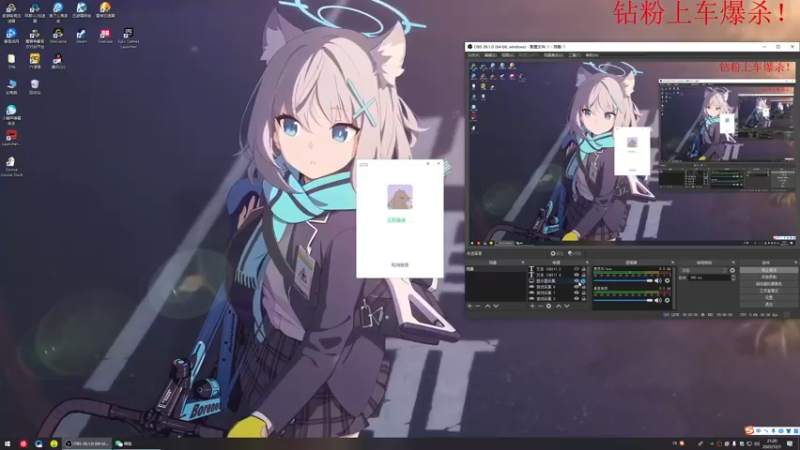This screenshot has height=450, width=800.
Task: Select the red Launcher desktop icon
Action: tap(11, 138)
